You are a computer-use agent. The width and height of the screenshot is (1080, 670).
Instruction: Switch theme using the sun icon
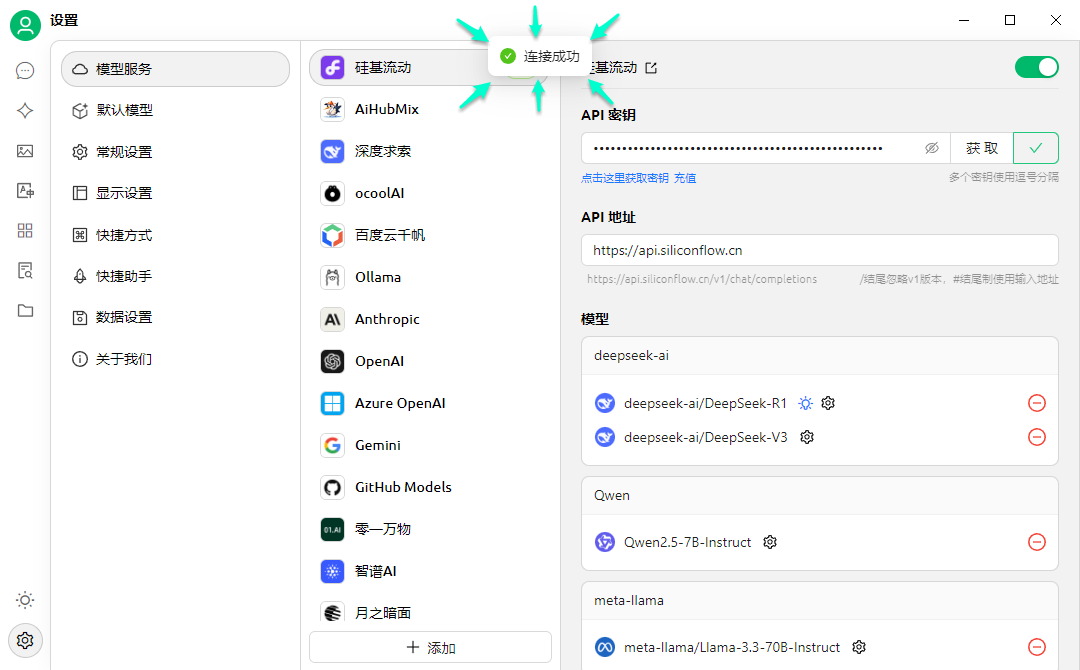coord(25,600)
